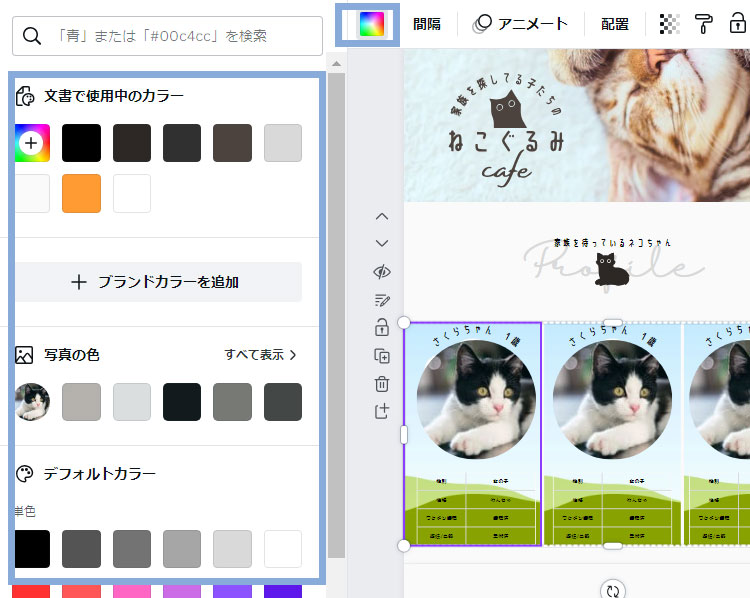Click すべて表示 link for photo colors

261,355
